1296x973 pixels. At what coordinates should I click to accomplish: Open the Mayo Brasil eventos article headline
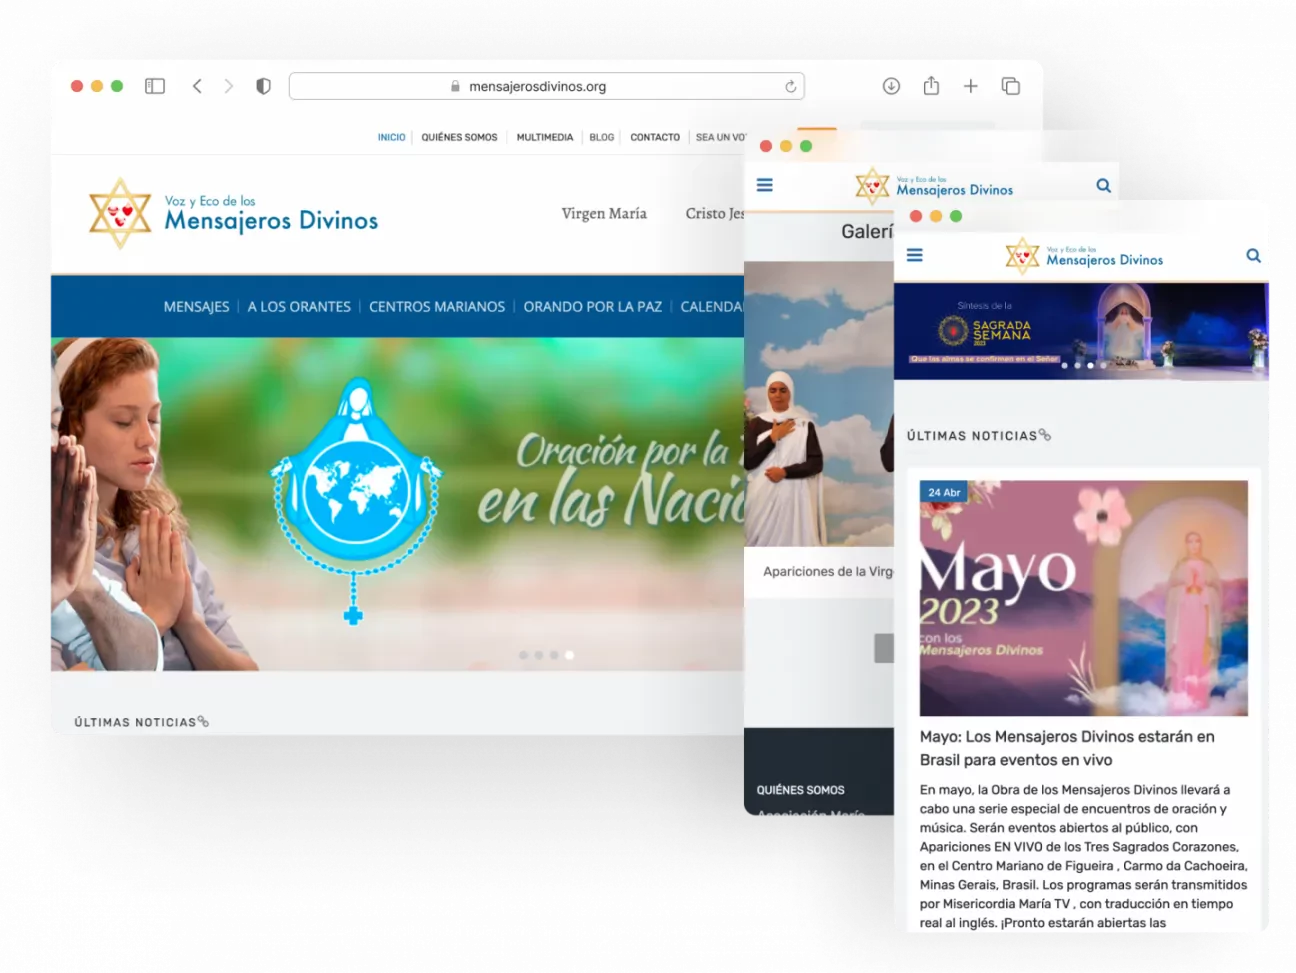1067,748
